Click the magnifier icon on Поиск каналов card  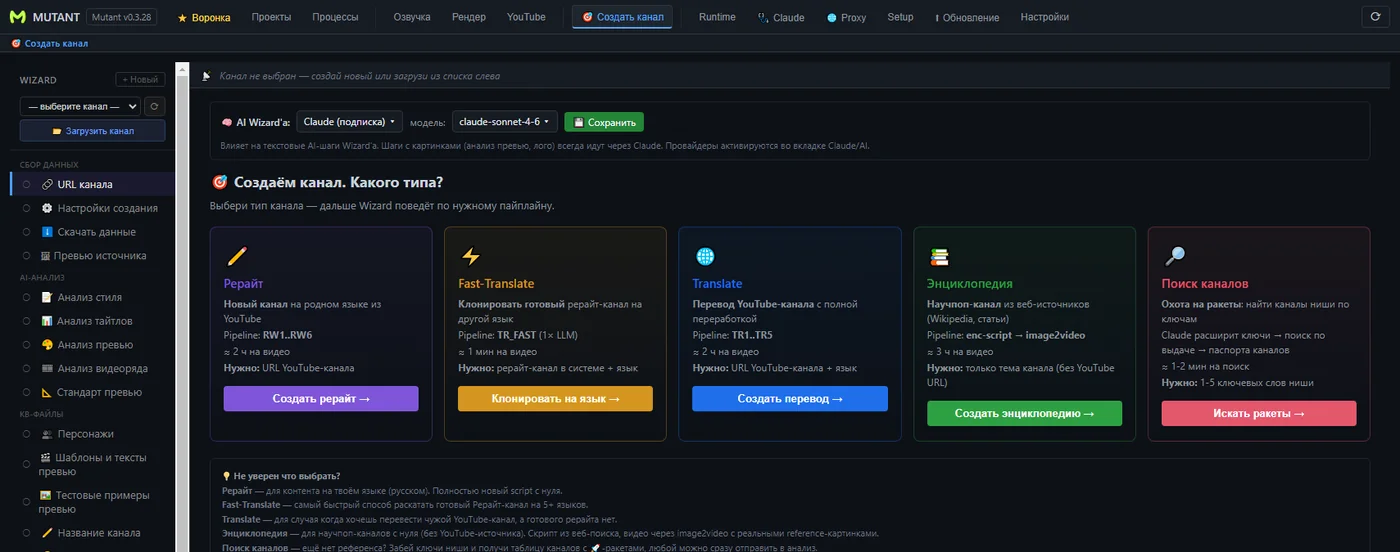click(x=1174, y=256)
